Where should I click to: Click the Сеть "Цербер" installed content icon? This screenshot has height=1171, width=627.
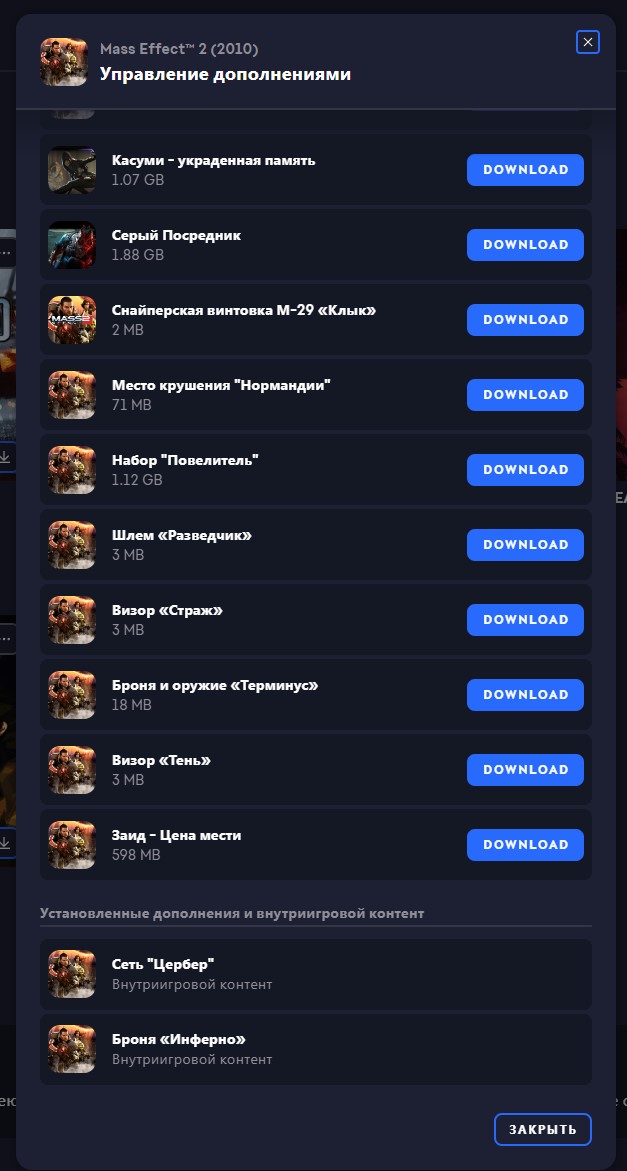(x=72, y=974)
